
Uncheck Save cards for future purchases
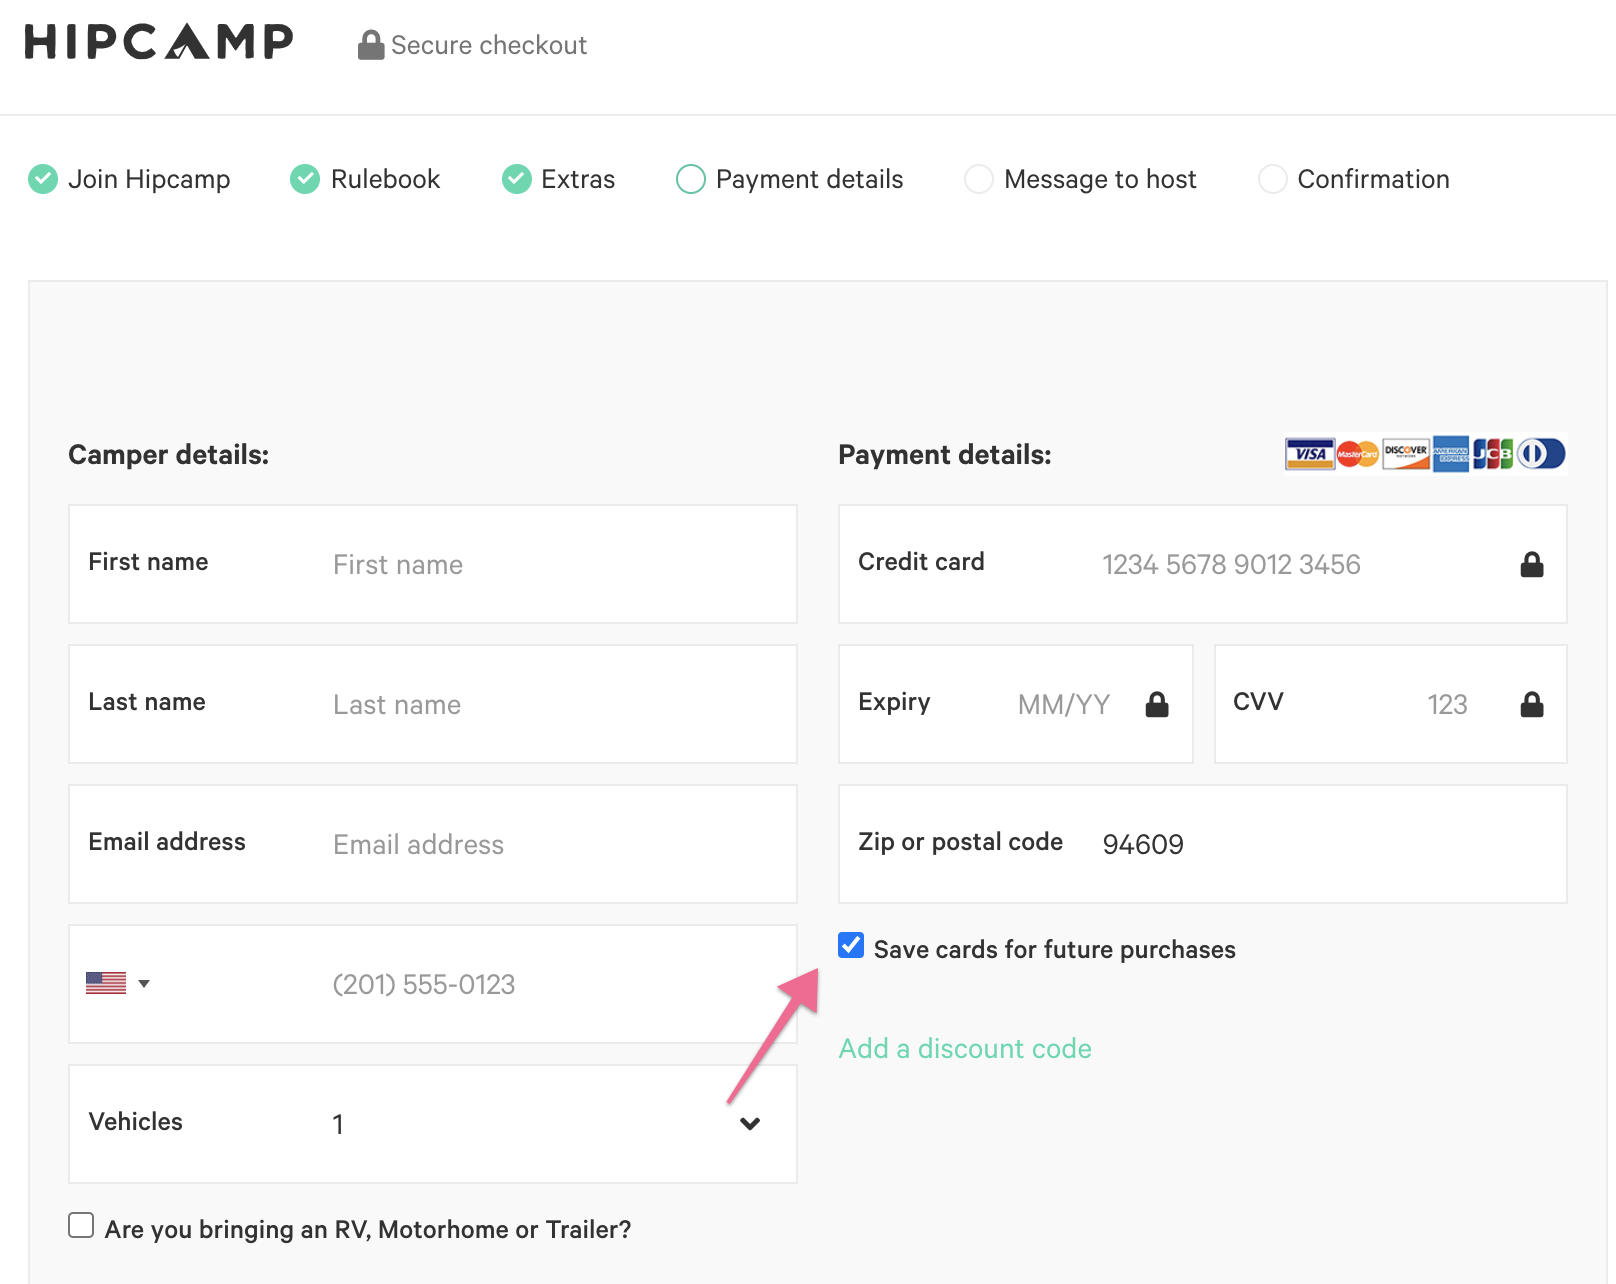[851, 945]
